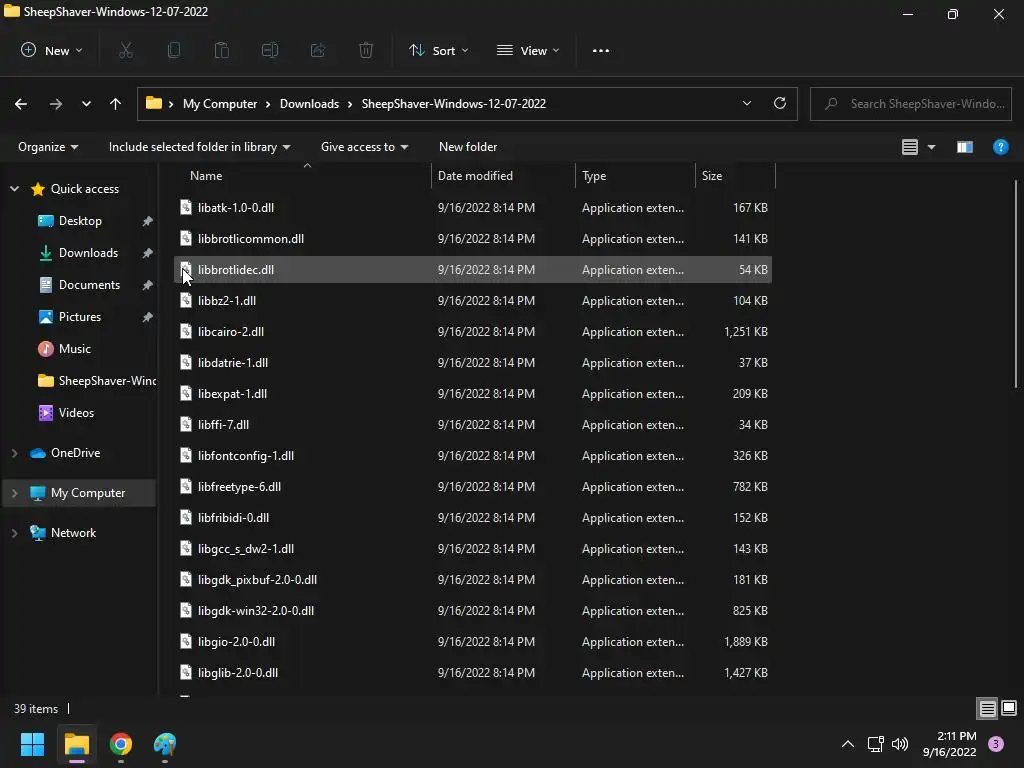
Task: Expand the Network tree node
Action: pyautogui.click(x=14, y=533)
